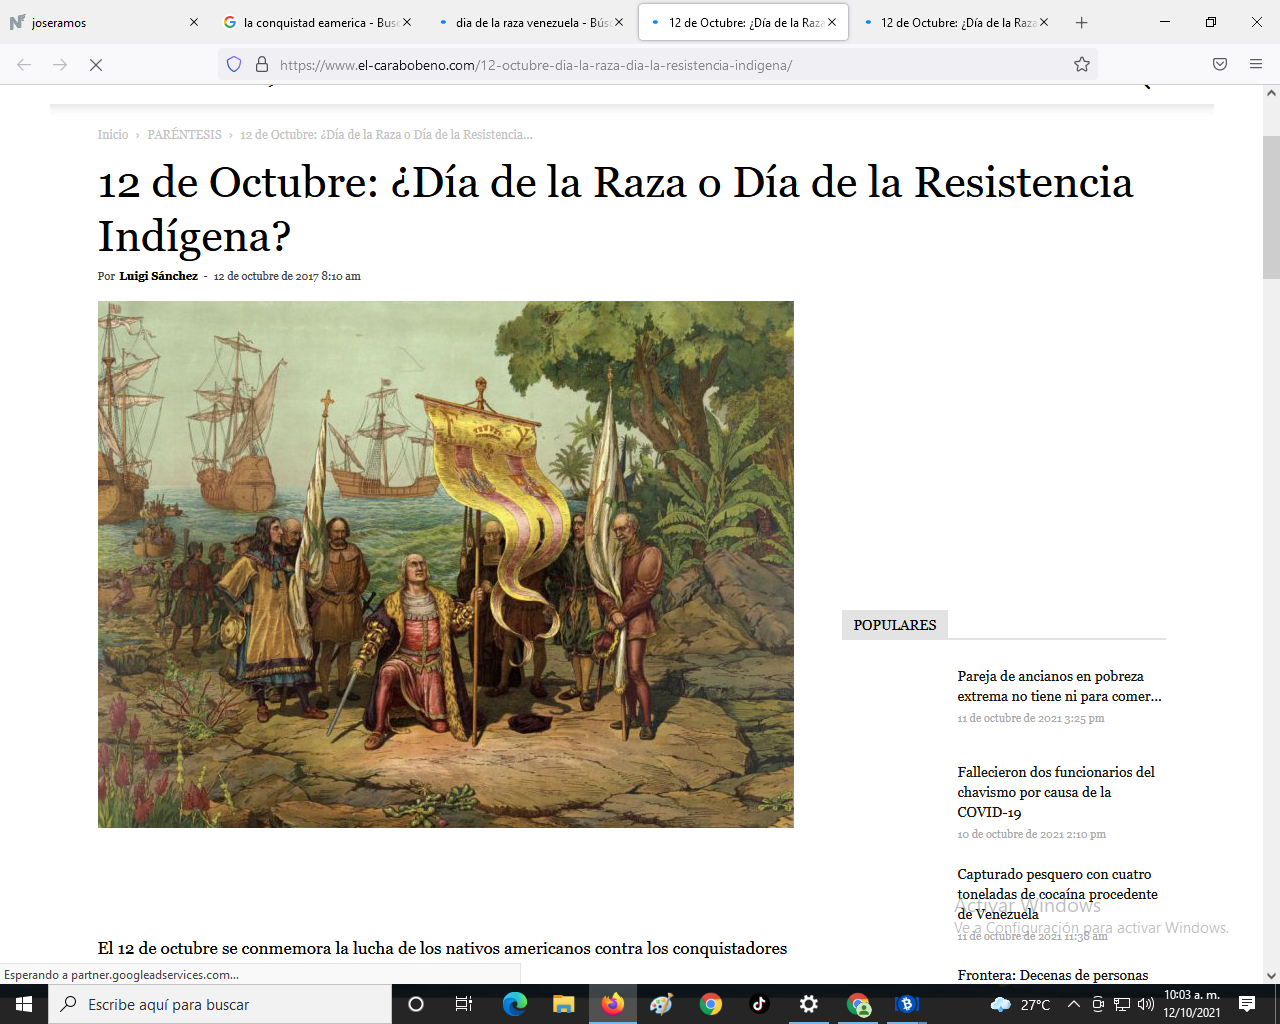Go back to the previous page
This screenshot has width=1280, height=1024.
click(x=24, y=65)
